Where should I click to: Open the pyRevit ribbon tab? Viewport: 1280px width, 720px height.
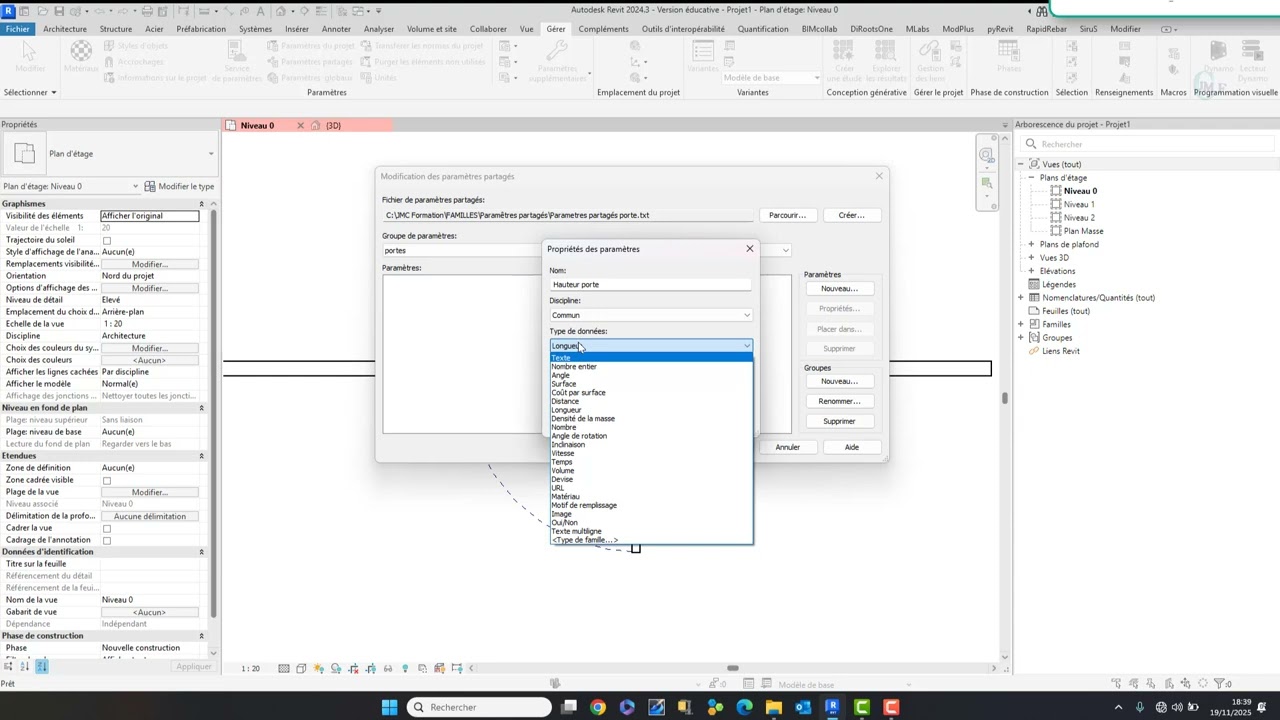[1000, 29]
